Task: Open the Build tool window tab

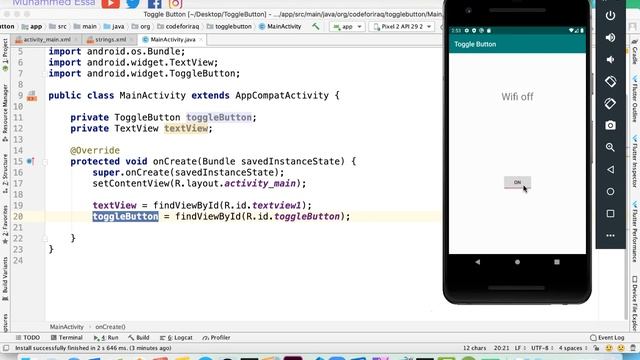Action: [x=139, y=338]
